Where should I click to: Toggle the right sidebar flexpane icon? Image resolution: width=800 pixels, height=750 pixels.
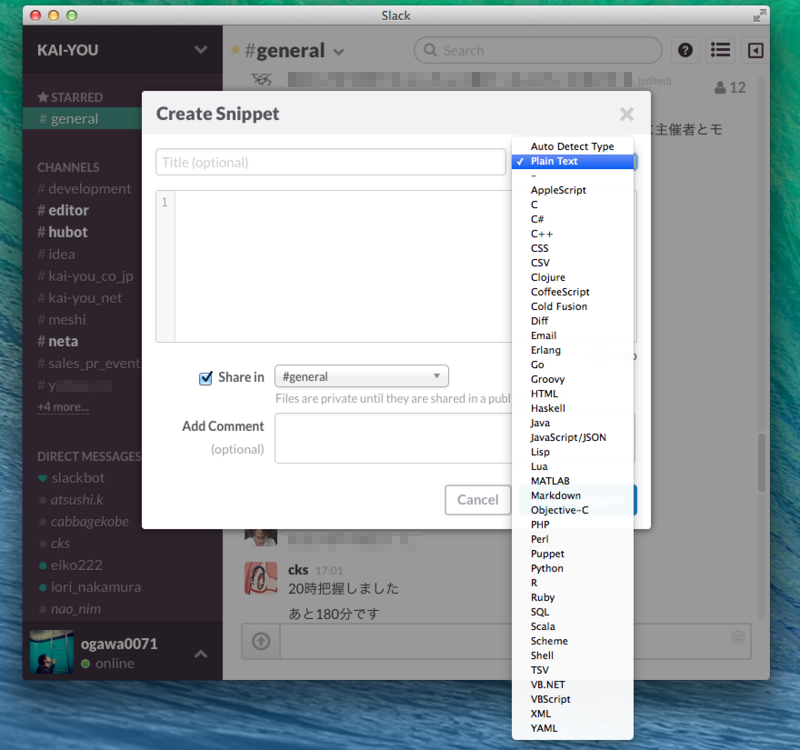755,50
